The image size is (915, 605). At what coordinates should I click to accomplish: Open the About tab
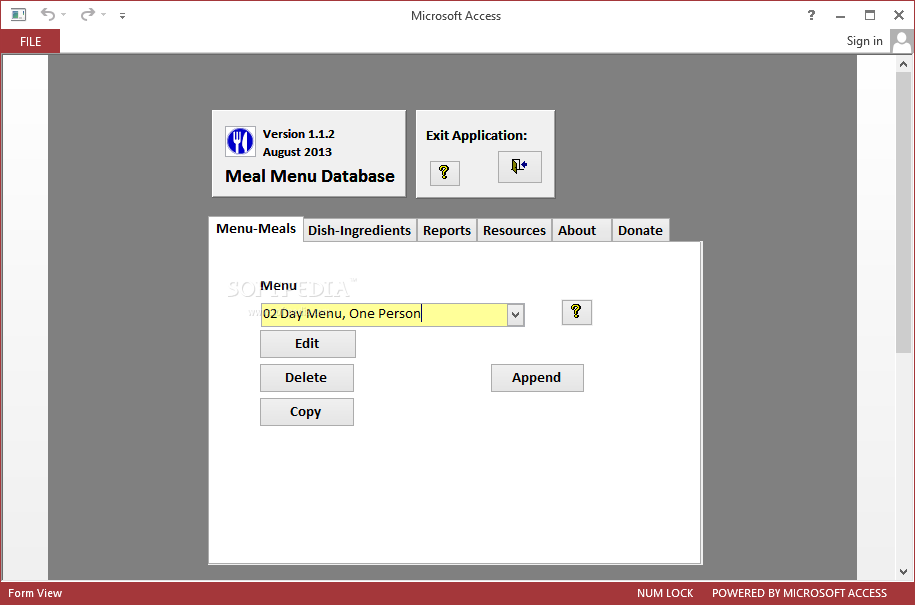[x=581, y=230]
